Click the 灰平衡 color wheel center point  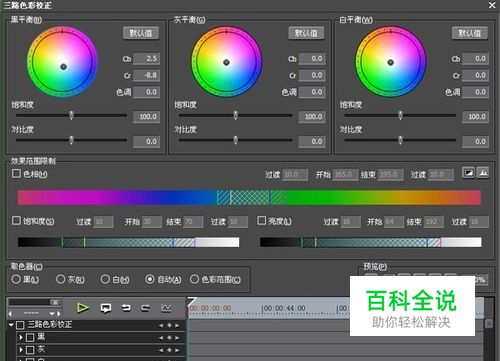(x=226, y=62)
